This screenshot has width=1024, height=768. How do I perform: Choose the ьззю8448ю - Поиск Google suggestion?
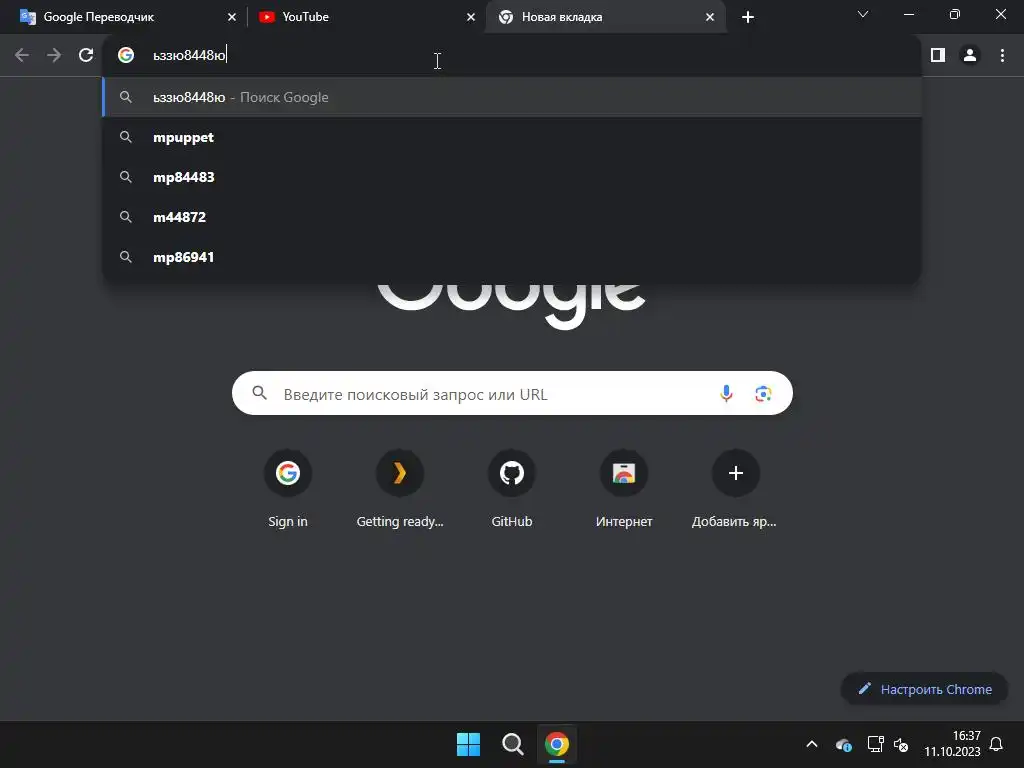(512, 97)
